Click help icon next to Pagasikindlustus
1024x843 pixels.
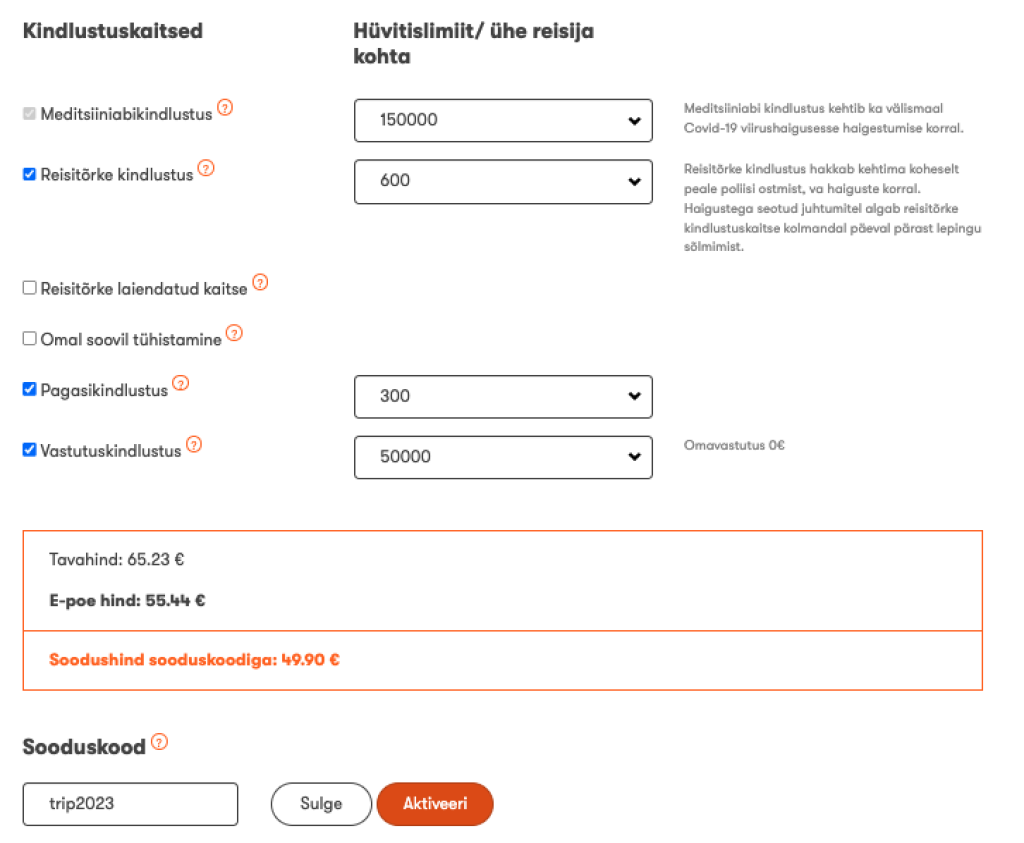click(x=181, y=383)
